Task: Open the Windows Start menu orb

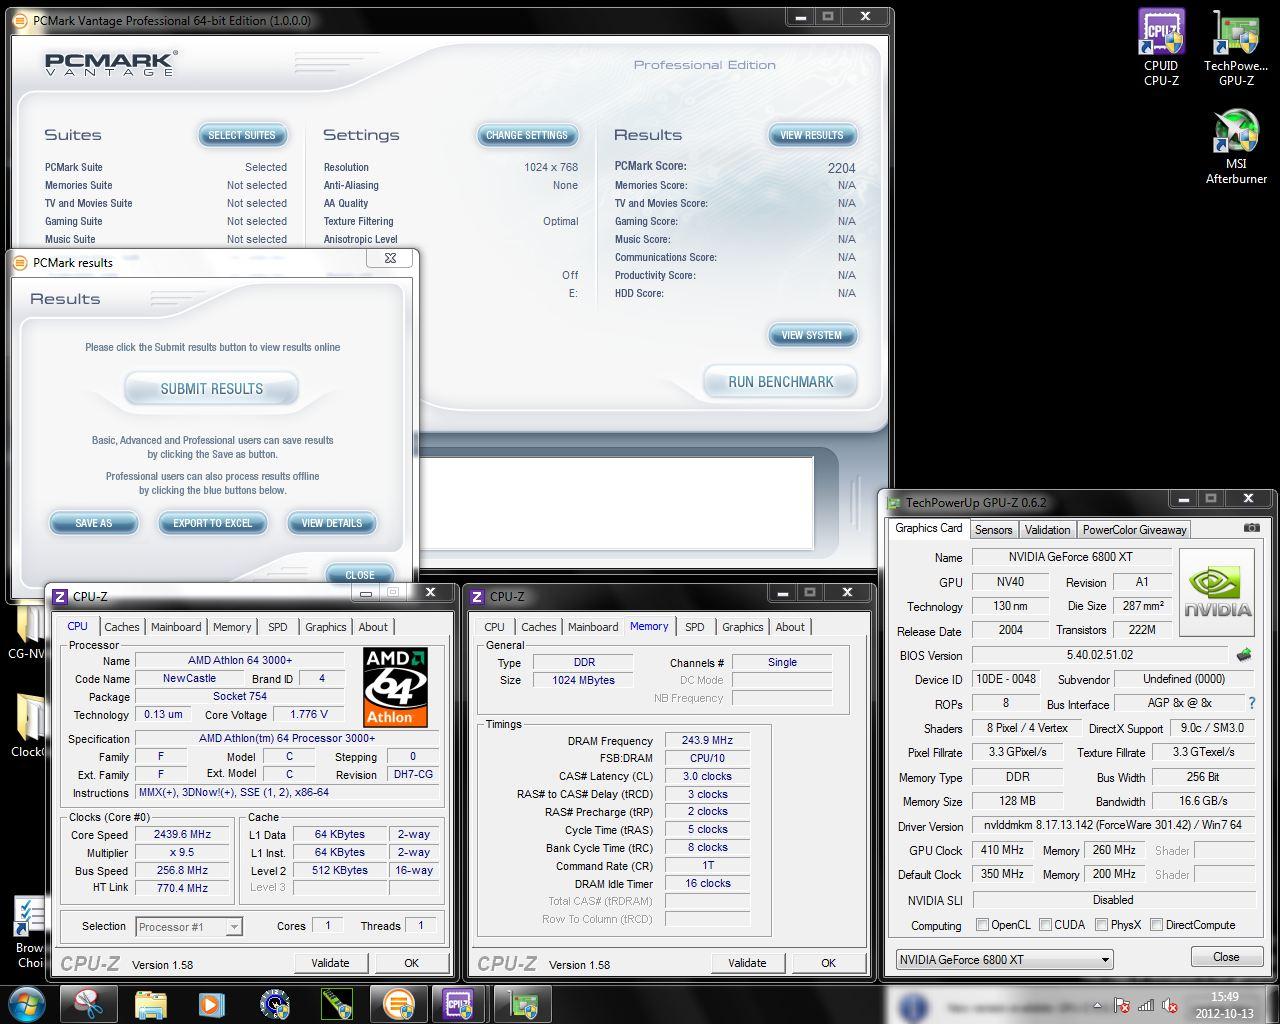Action: click(x=27, y=1003)
